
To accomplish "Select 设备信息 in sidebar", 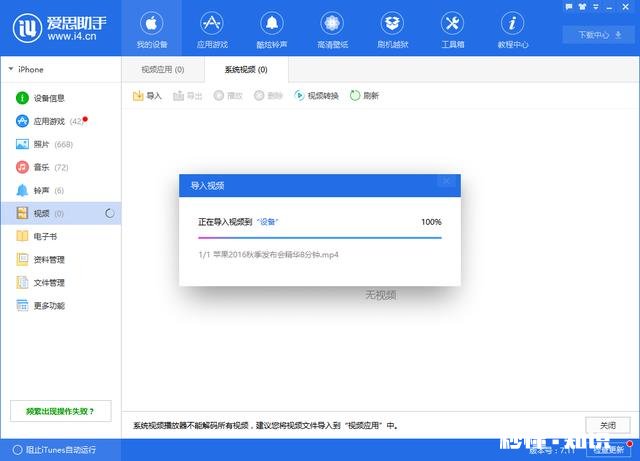I will (61, 98).
